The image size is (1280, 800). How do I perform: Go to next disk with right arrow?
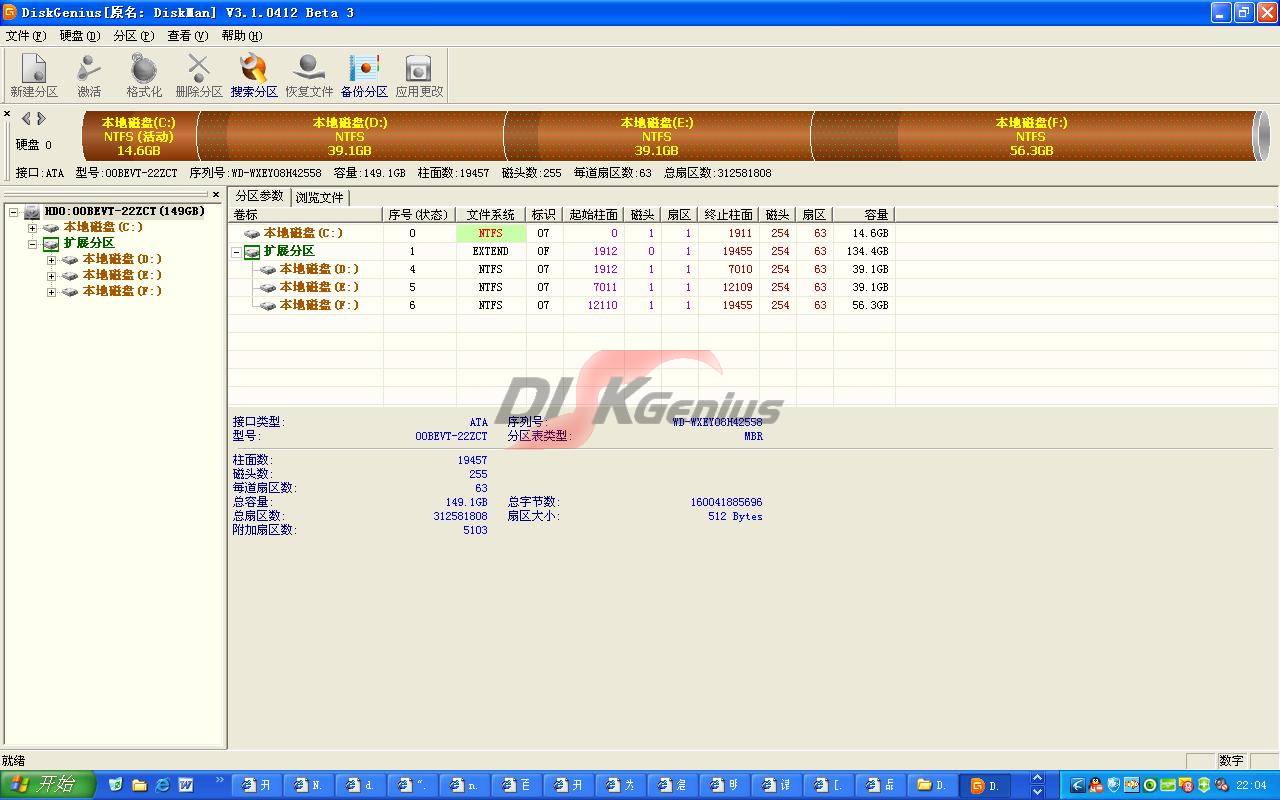click(41, 118)
